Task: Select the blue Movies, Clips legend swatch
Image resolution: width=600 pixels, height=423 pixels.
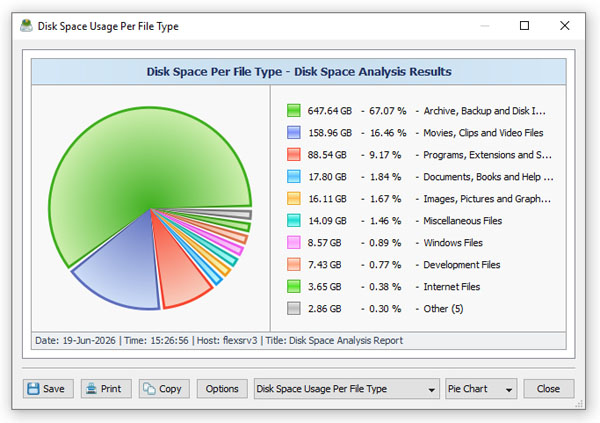Action: (x=293, y=132)
